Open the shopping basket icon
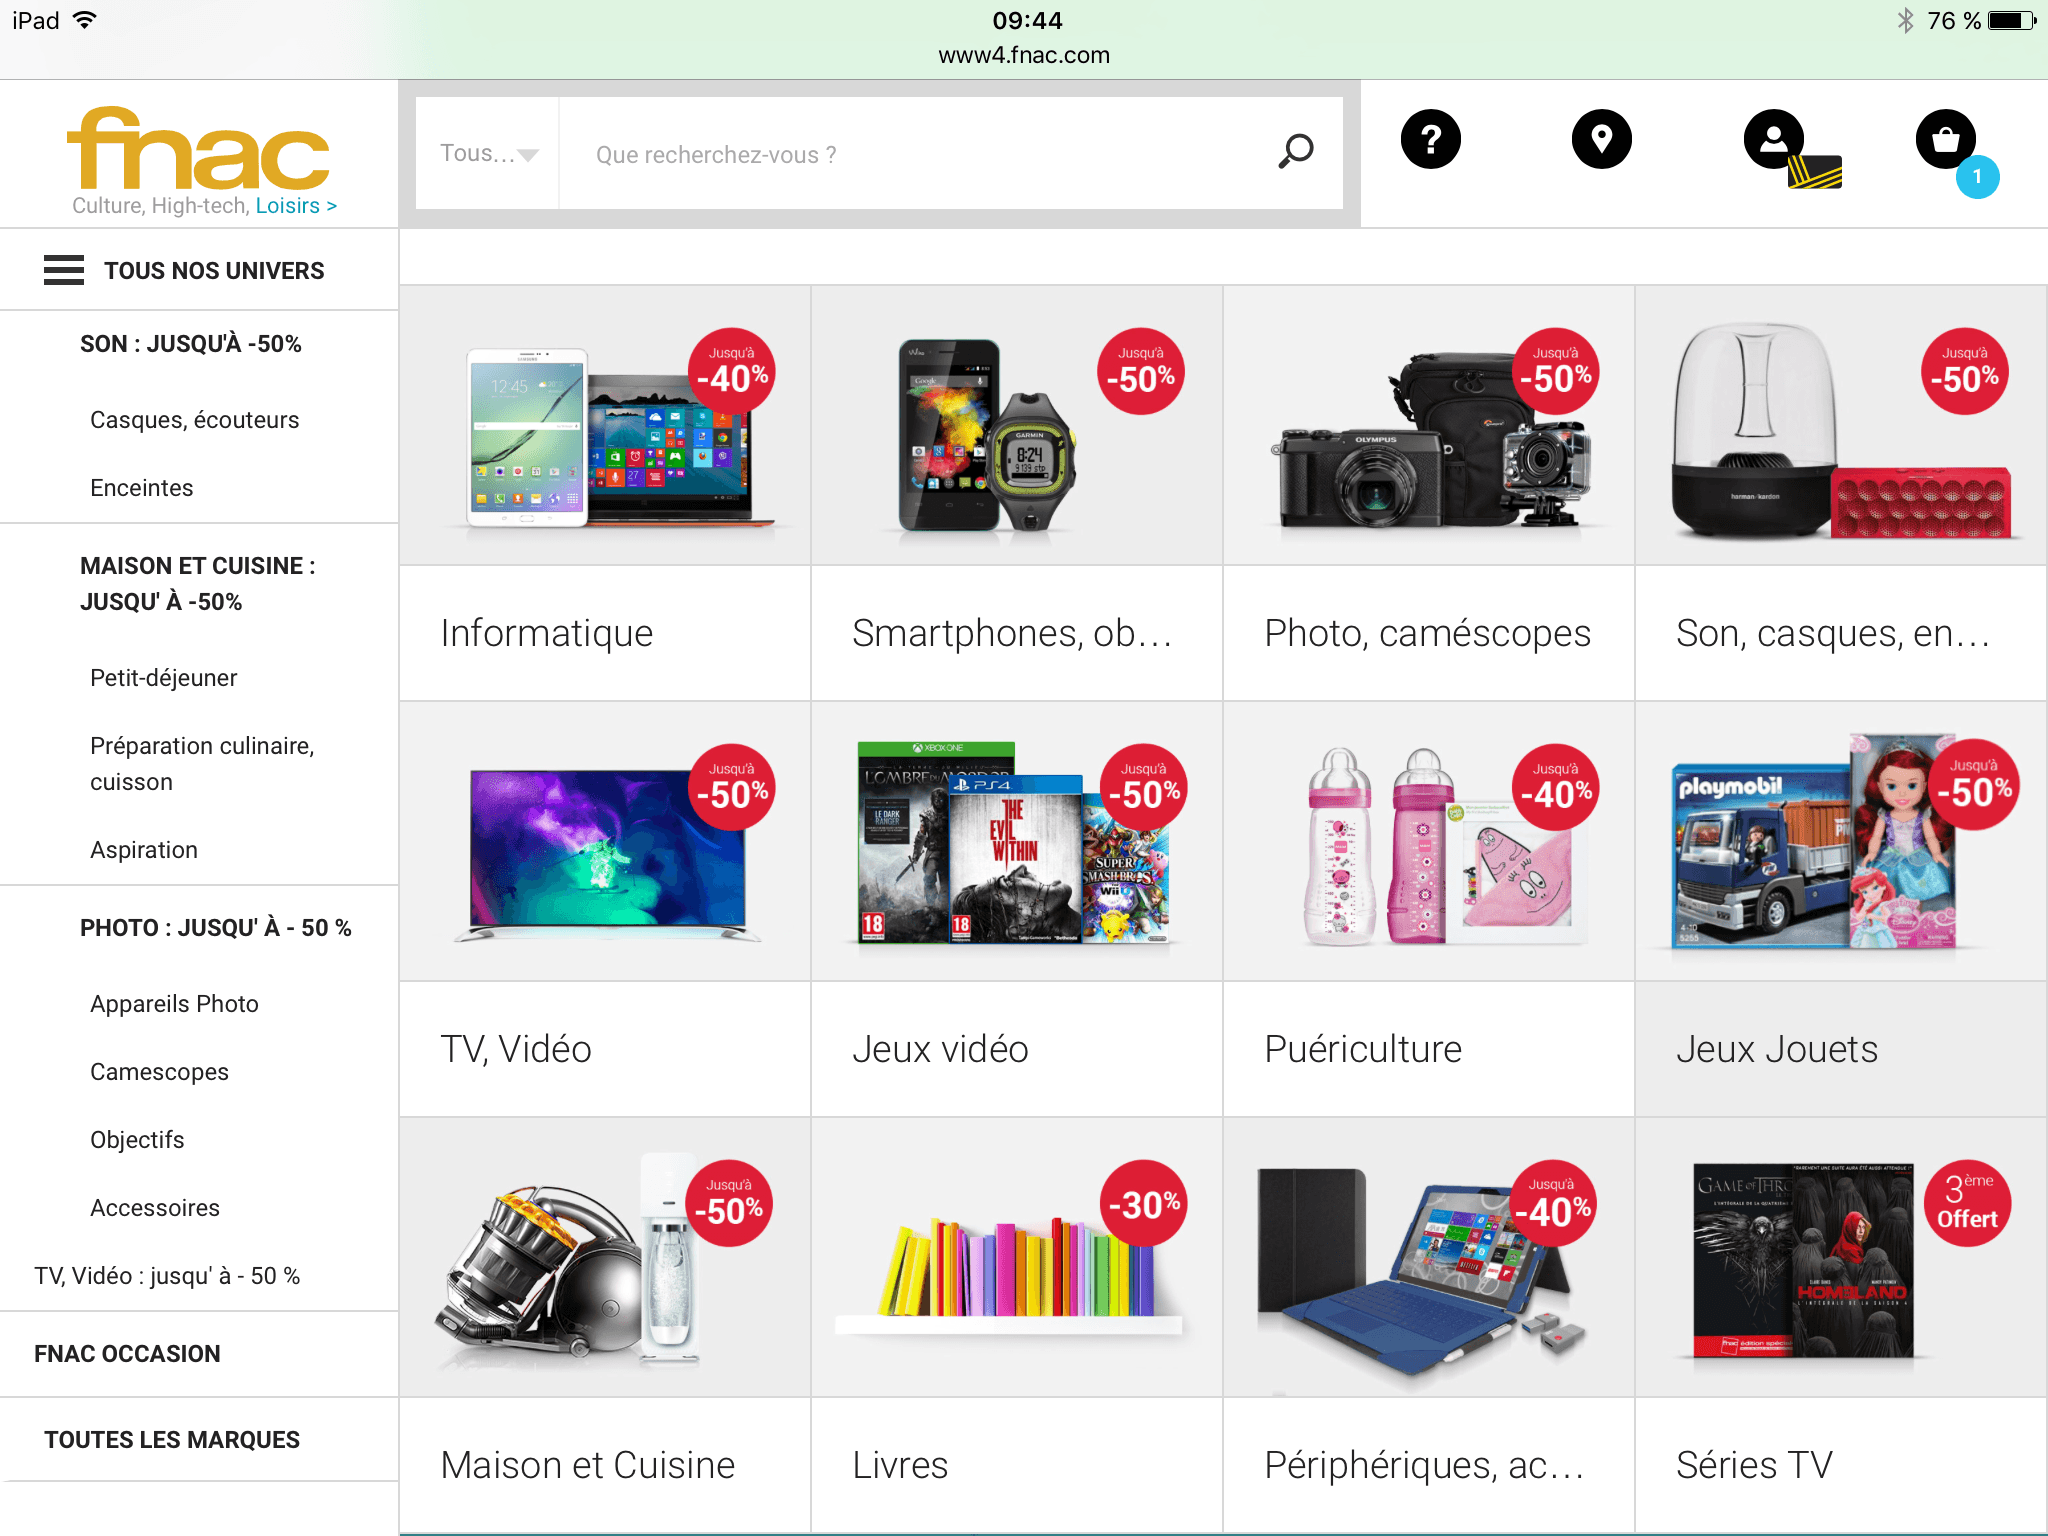 pos(1945,139)
